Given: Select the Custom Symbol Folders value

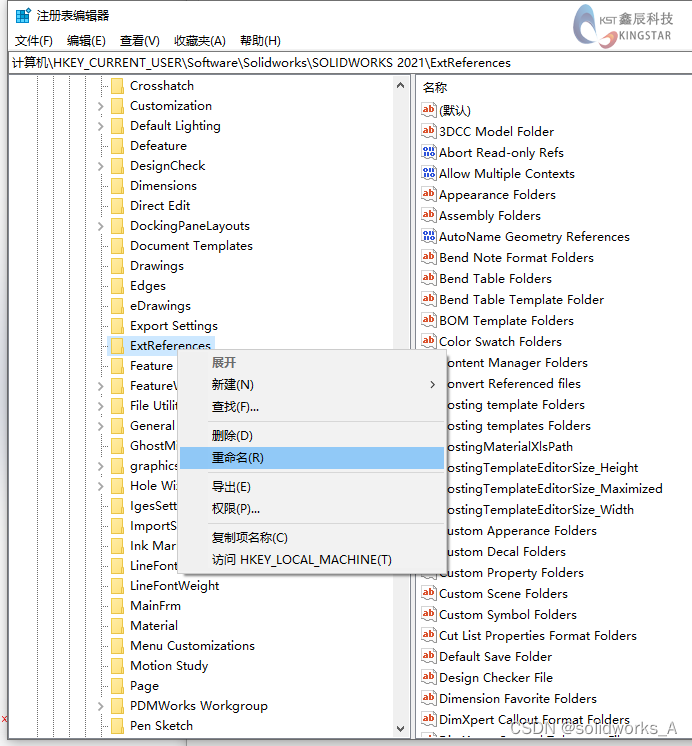Looking at the screenshot, I should pyautogui.click(x=508, y=614).
